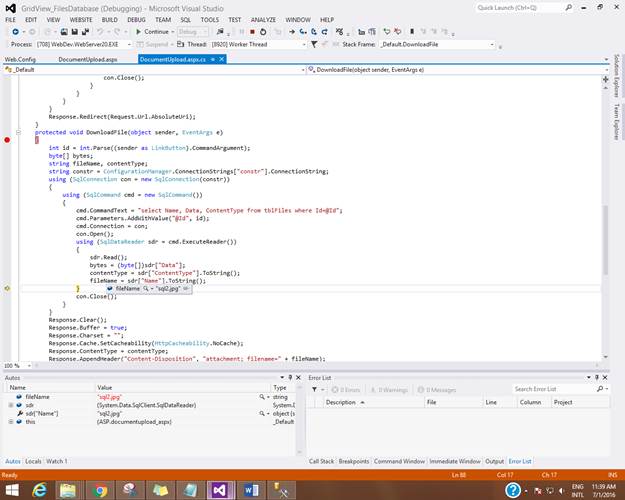625x500 pixels.
Task: Click the breakpoint marker in the editor margin
Action: (7, 140)
